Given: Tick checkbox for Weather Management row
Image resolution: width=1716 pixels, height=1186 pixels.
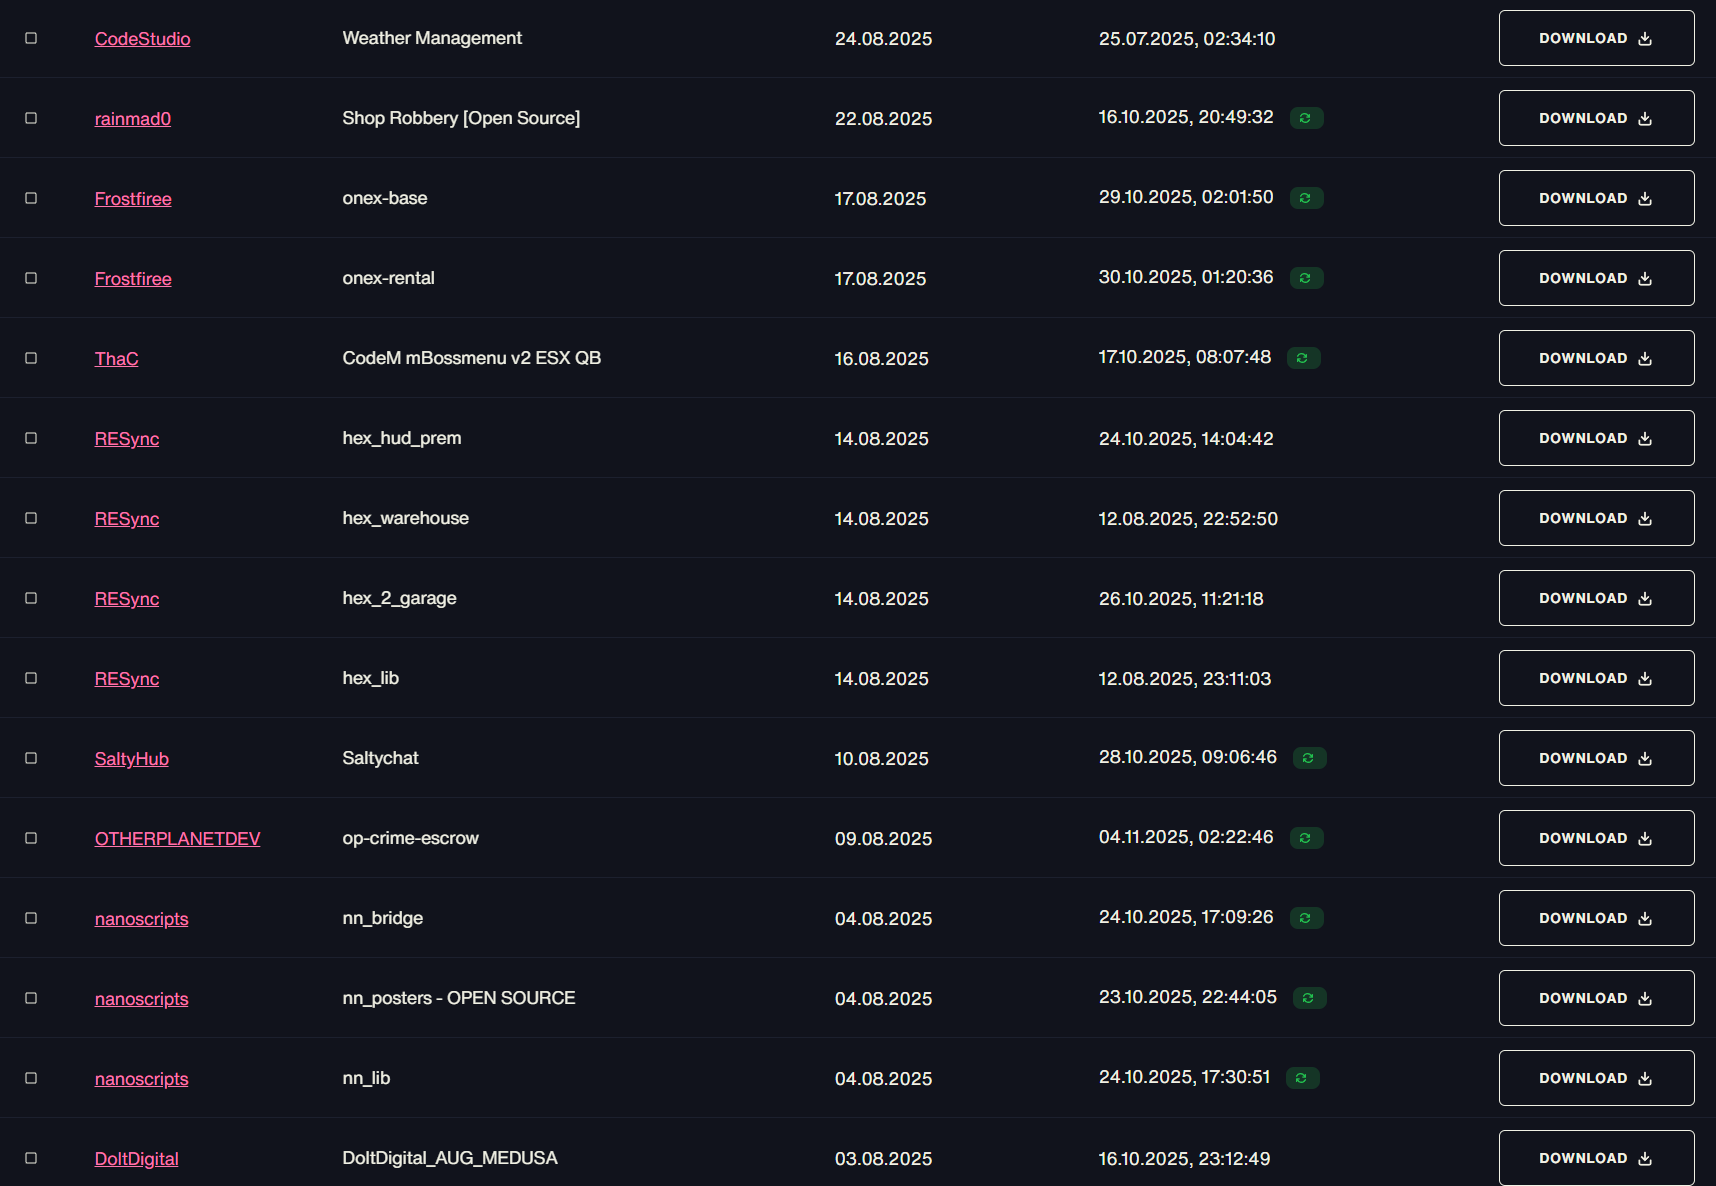Looking at the screenshot, I should point(31,38).
